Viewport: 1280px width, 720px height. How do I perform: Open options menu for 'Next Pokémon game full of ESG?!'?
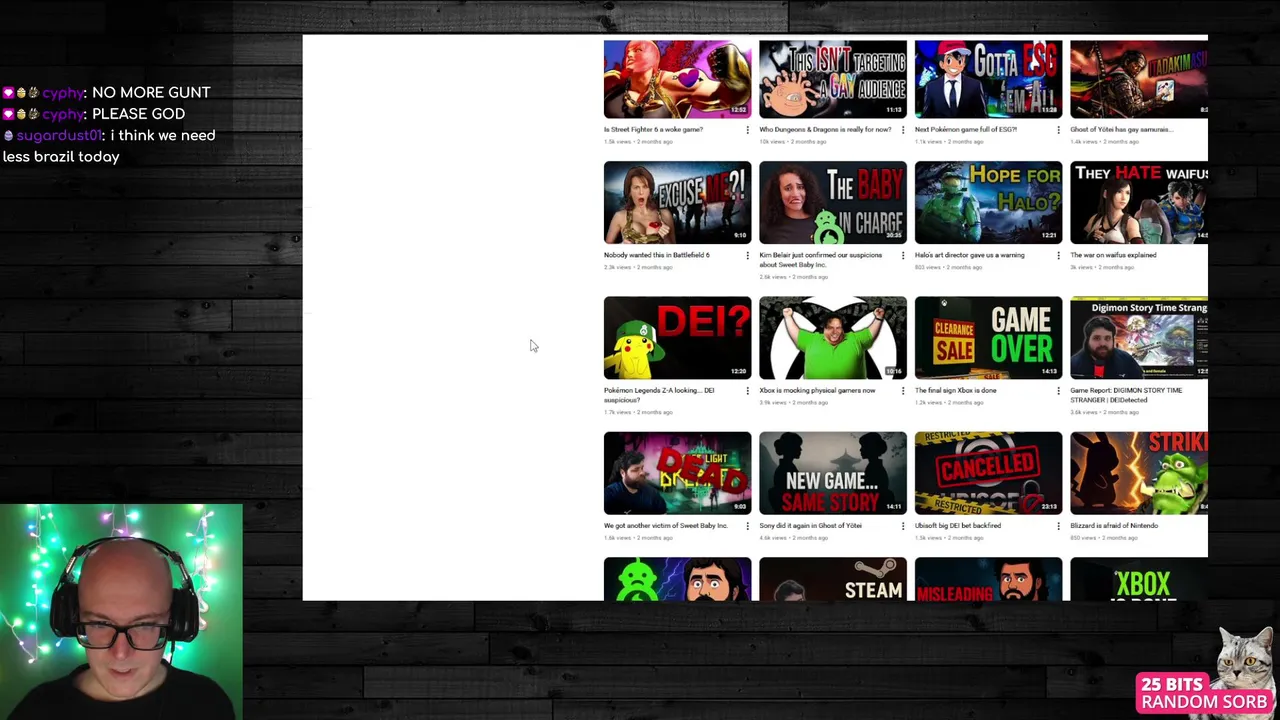click(x=1058, y=130)
